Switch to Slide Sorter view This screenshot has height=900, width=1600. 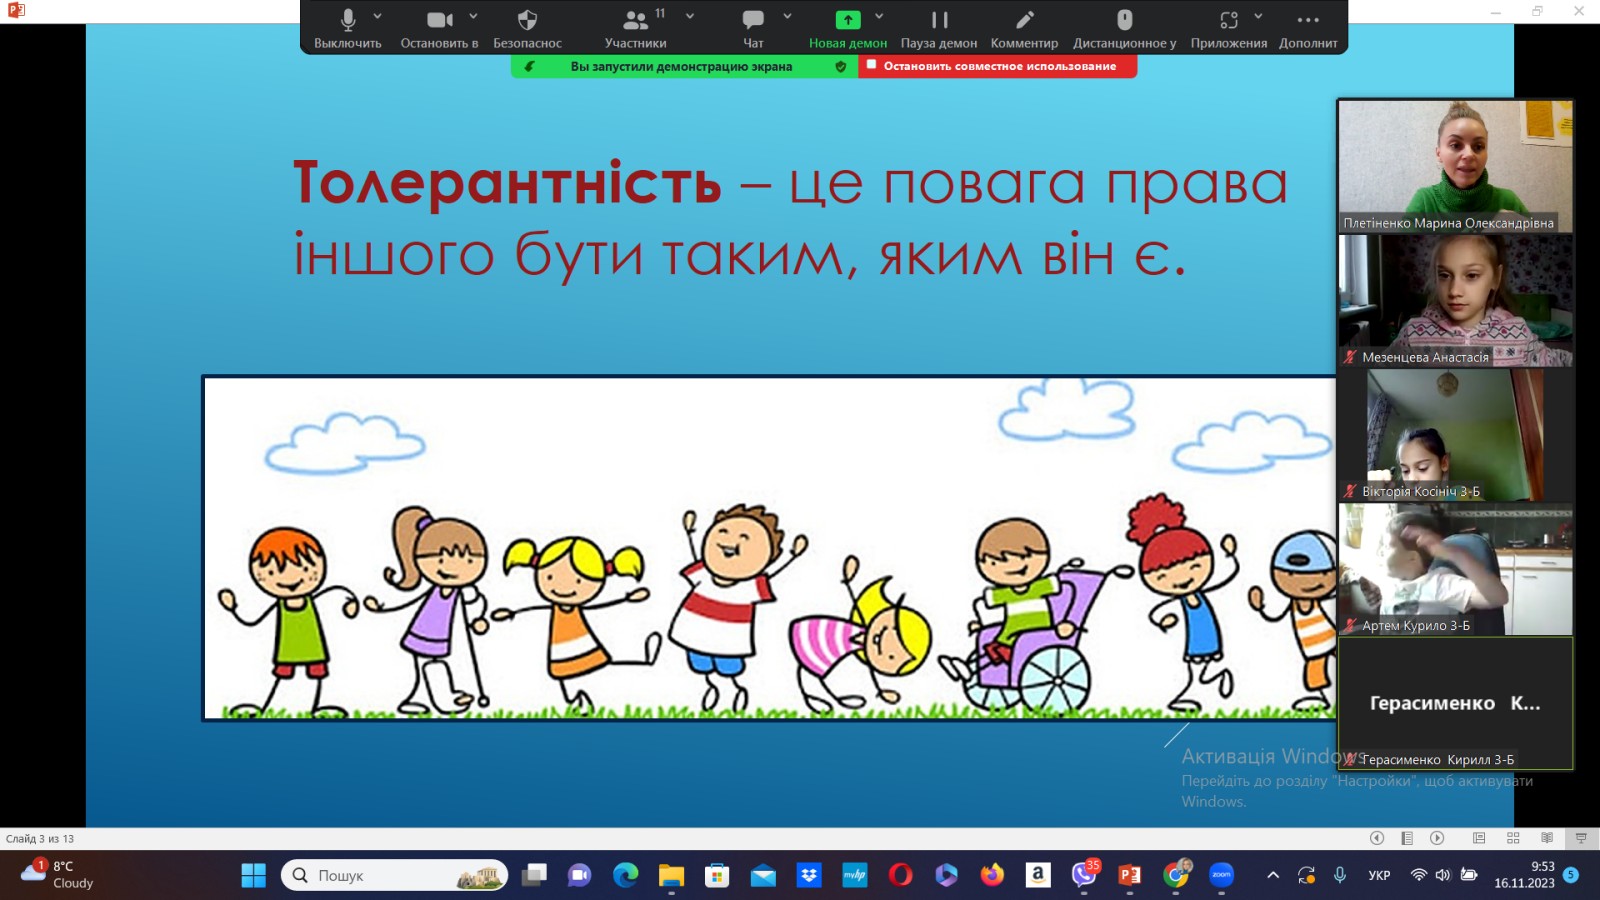click(x=1513, y=838)
